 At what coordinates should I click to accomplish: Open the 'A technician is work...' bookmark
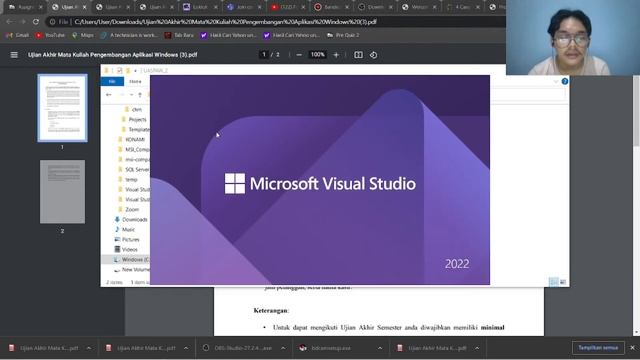point(129,36)
